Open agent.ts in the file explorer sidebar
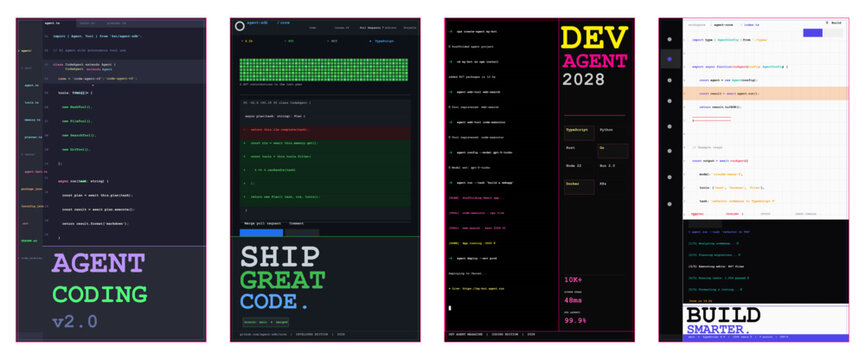This screenshot has height=360, width=865. click(30, 85)
